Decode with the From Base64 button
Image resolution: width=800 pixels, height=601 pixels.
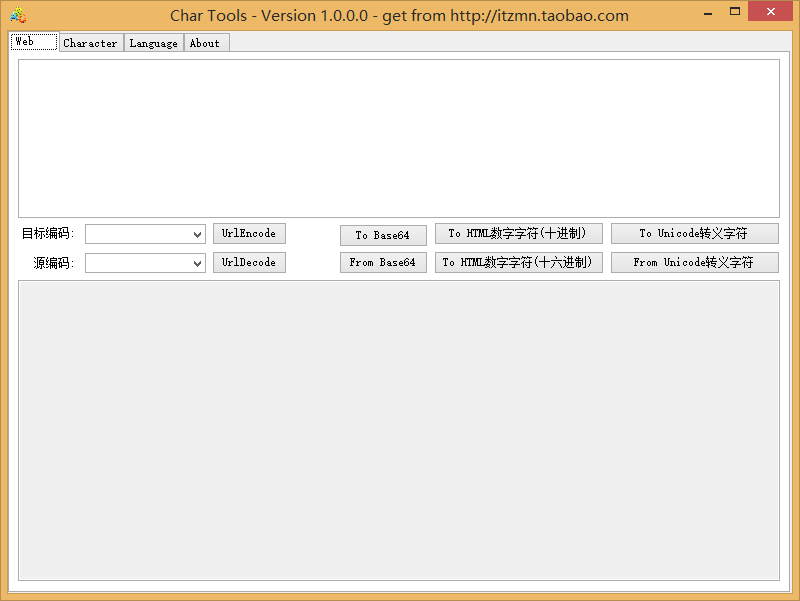tap(383, 262)
